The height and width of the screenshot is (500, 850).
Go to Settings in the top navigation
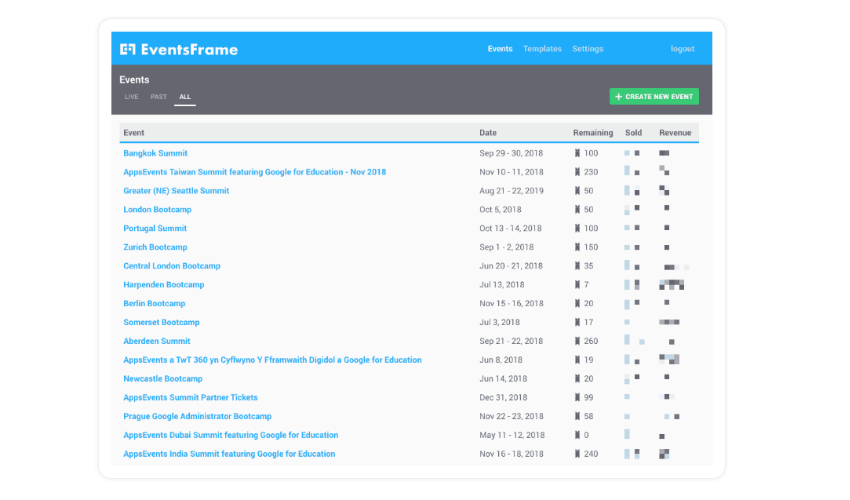point(588,49)
